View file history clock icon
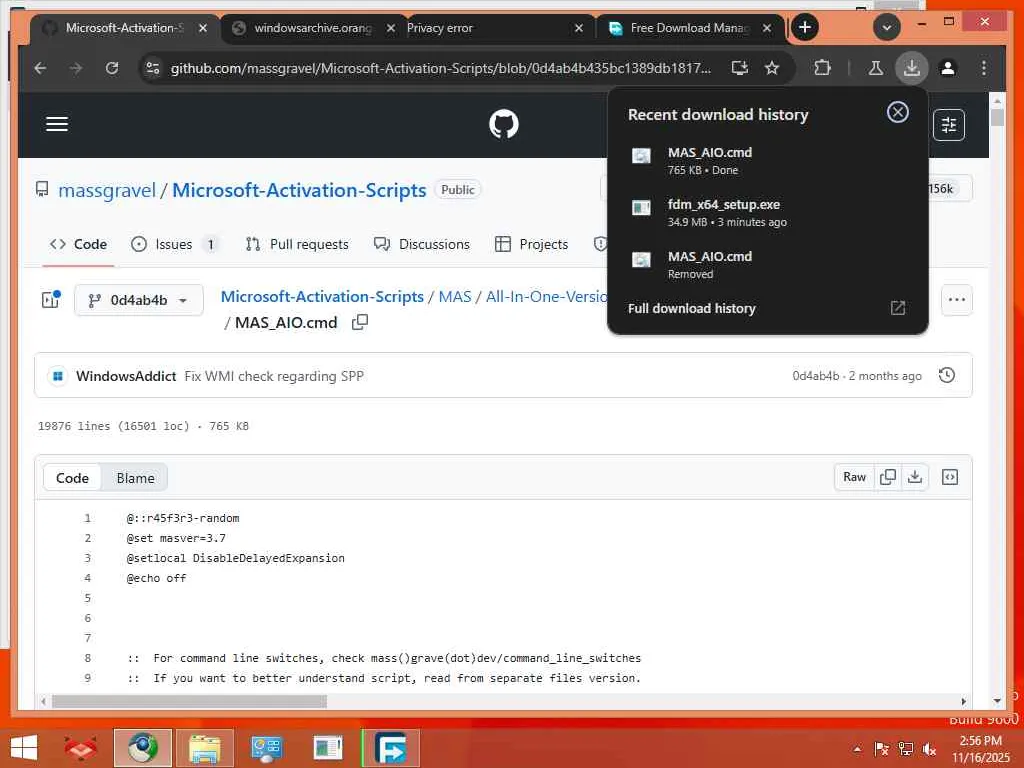The image size is (1024, 768). [946, 376]
